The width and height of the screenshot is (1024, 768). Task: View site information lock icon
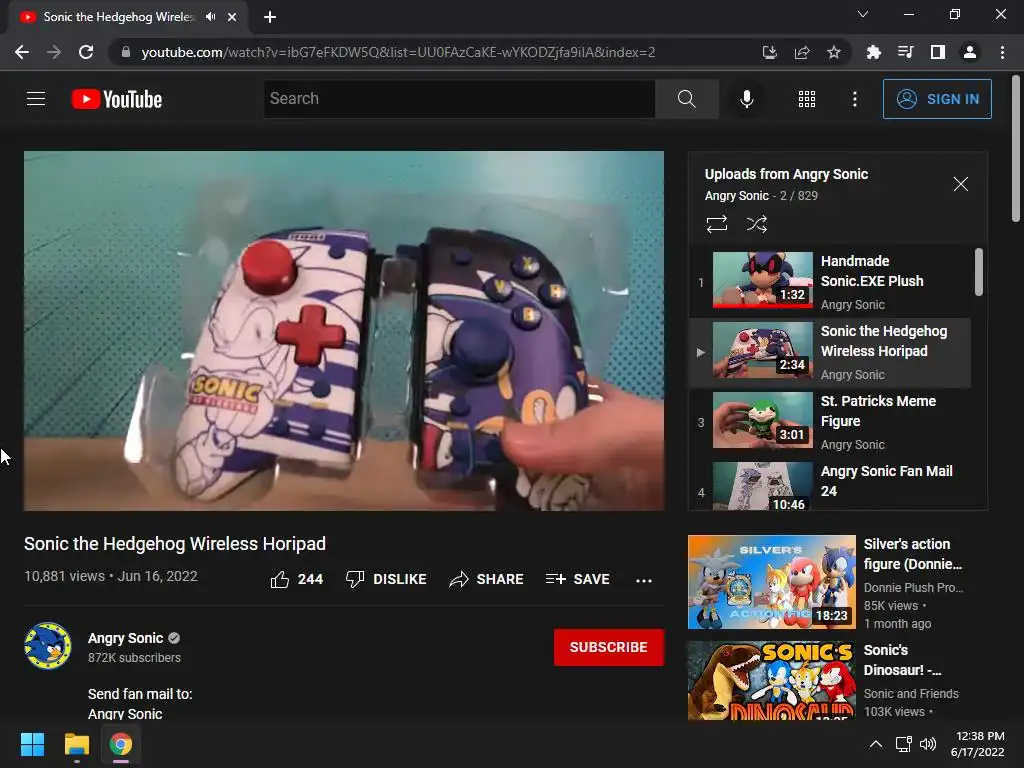[x=125, y=52]
